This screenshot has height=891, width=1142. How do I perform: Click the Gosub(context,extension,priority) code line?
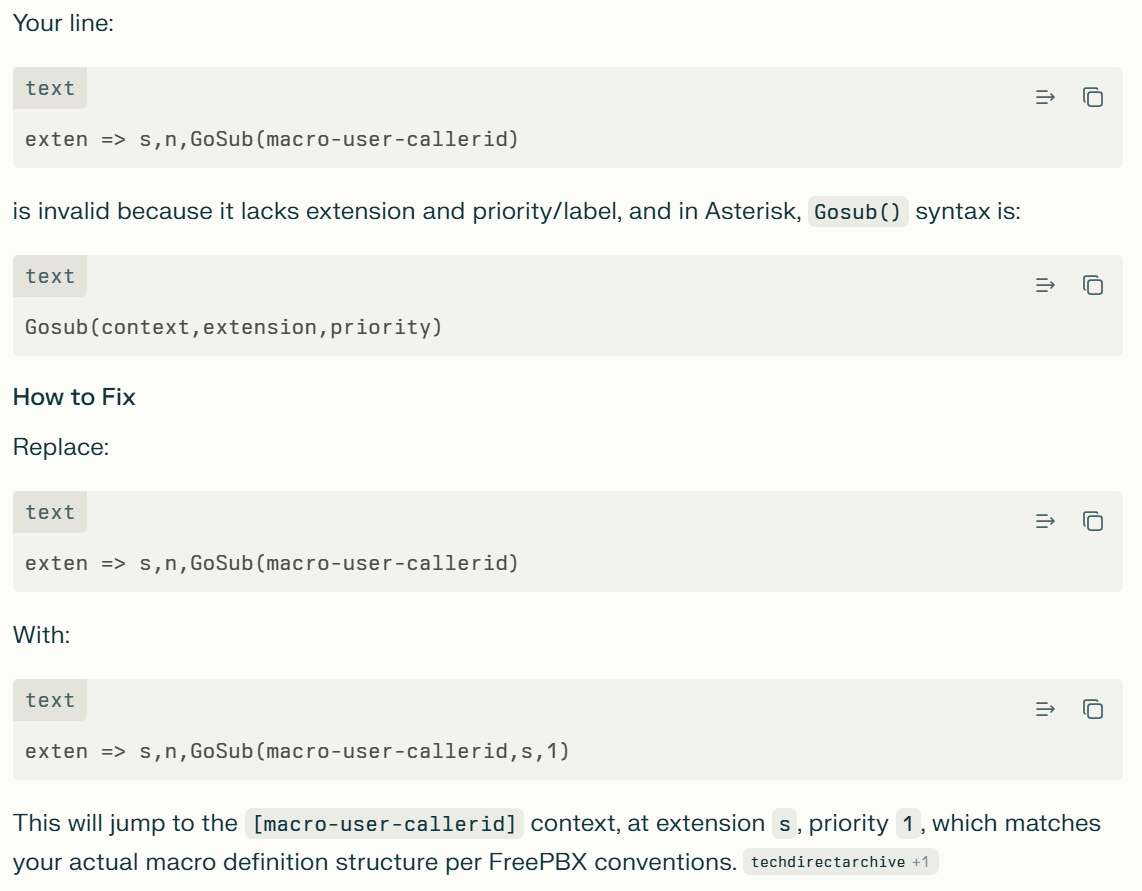point(233,327)
